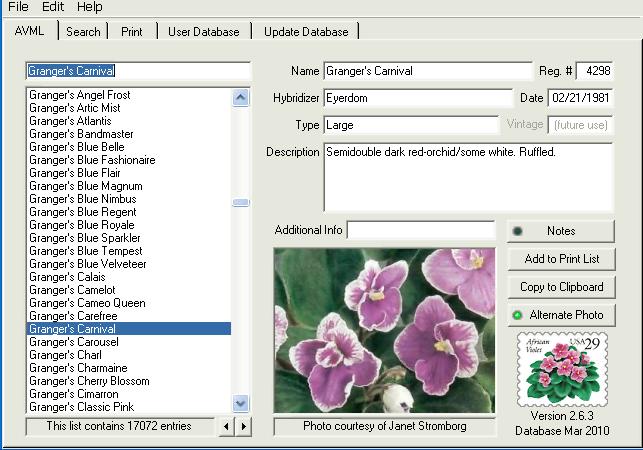Select Granger's Artic Mist in list
The height and width of the screenshot is (450, 643).
tap(129, 108)
